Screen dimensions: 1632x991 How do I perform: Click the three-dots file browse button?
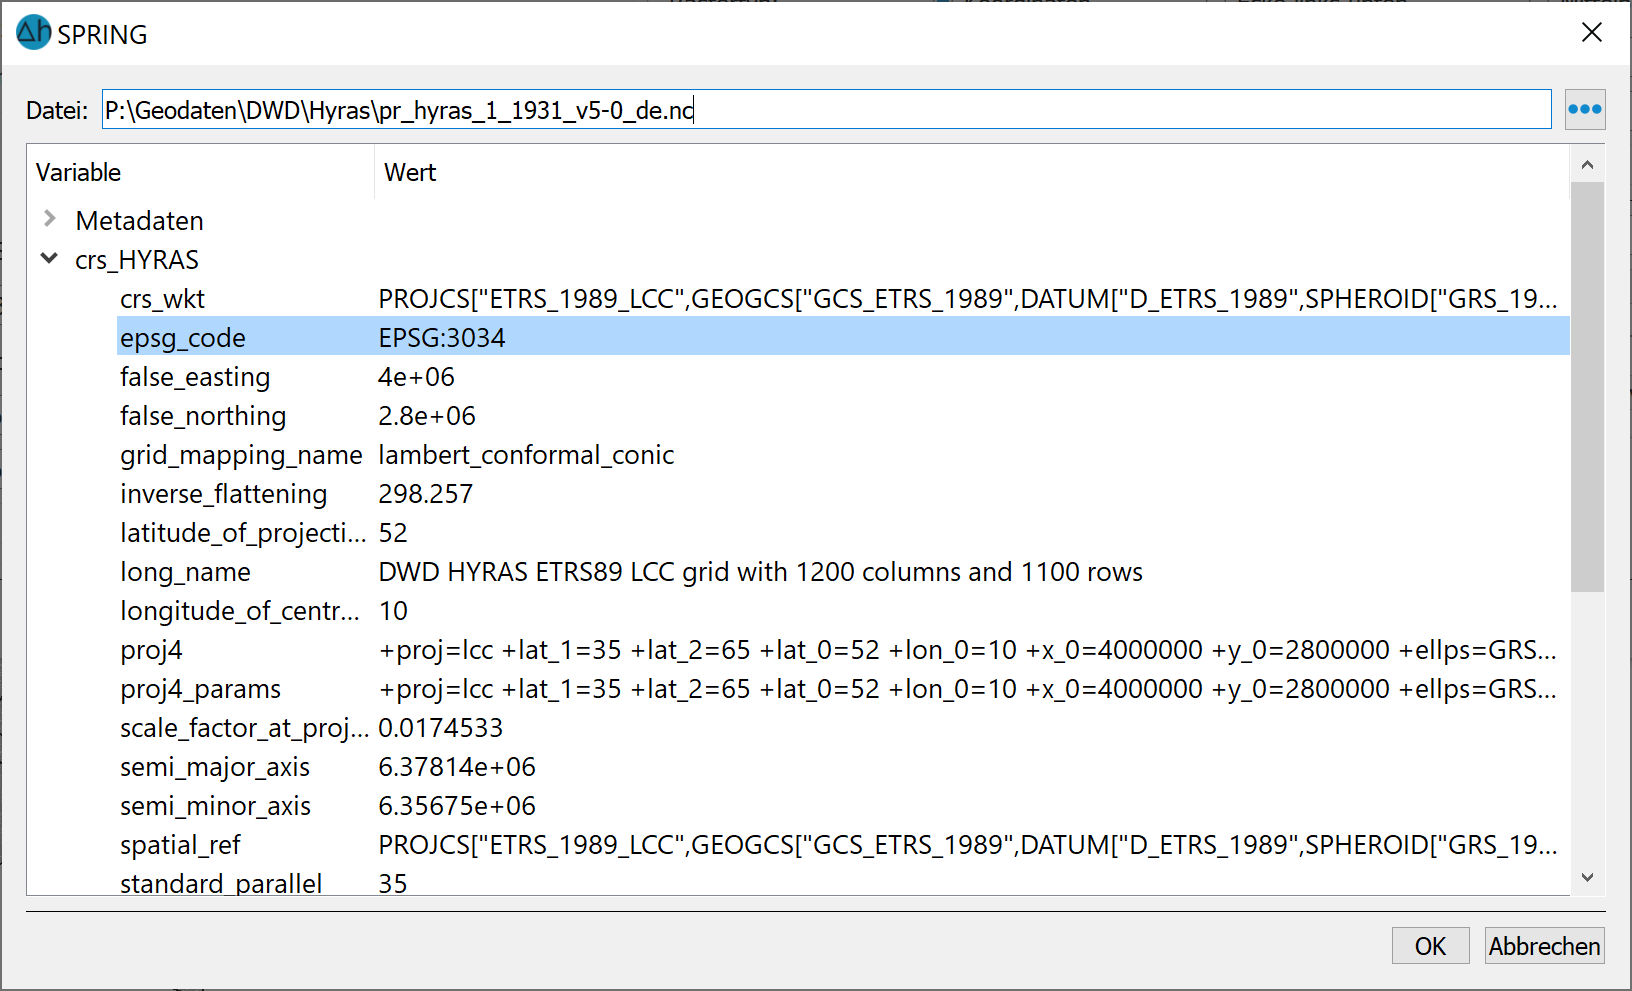[1584, 110]
